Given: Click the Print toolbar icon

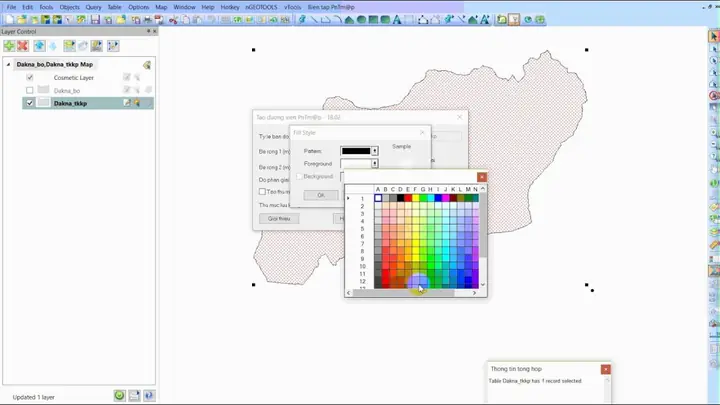Looking at the screenshot, I should click(148, 20).
